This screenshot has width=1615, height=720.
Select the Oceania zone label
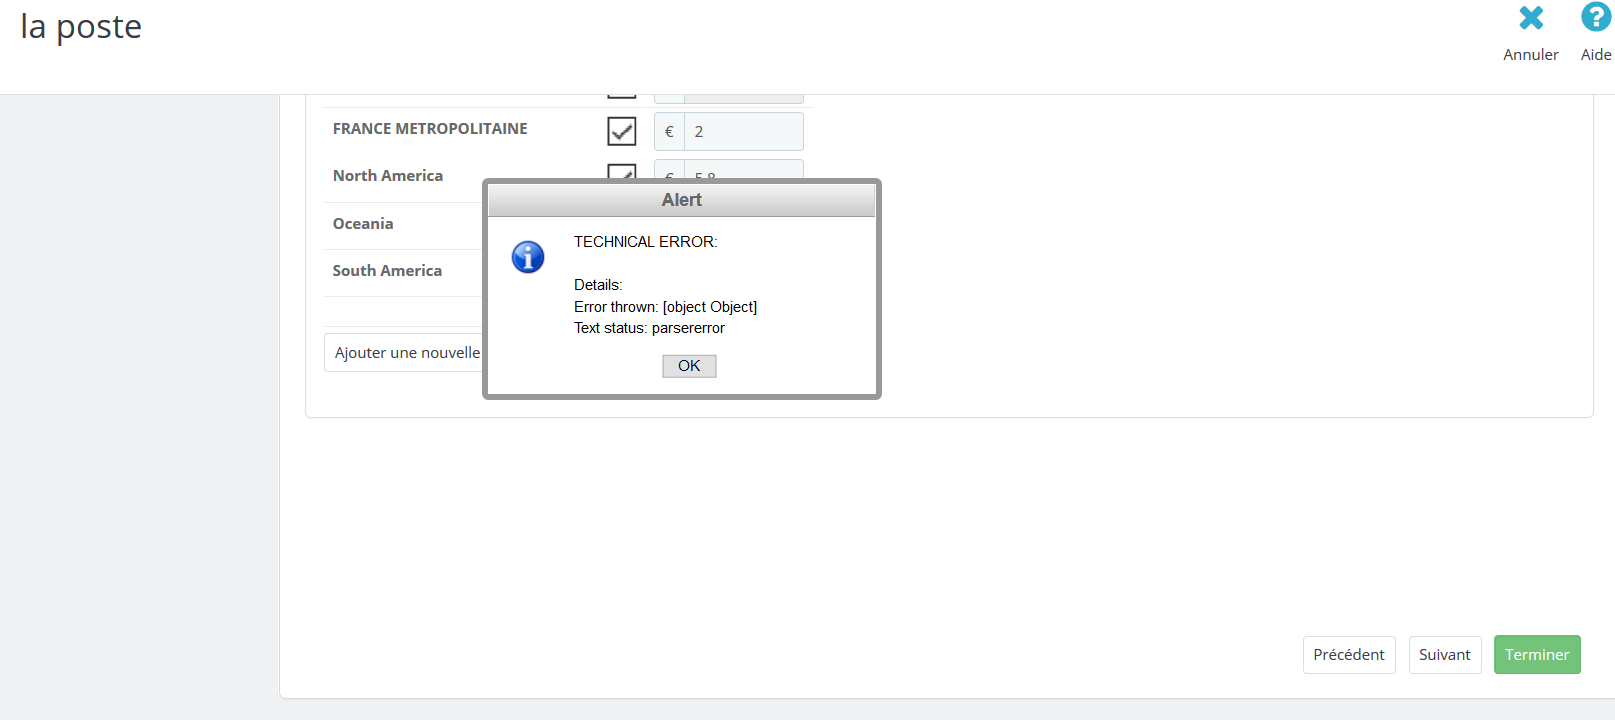coord(363,224)
